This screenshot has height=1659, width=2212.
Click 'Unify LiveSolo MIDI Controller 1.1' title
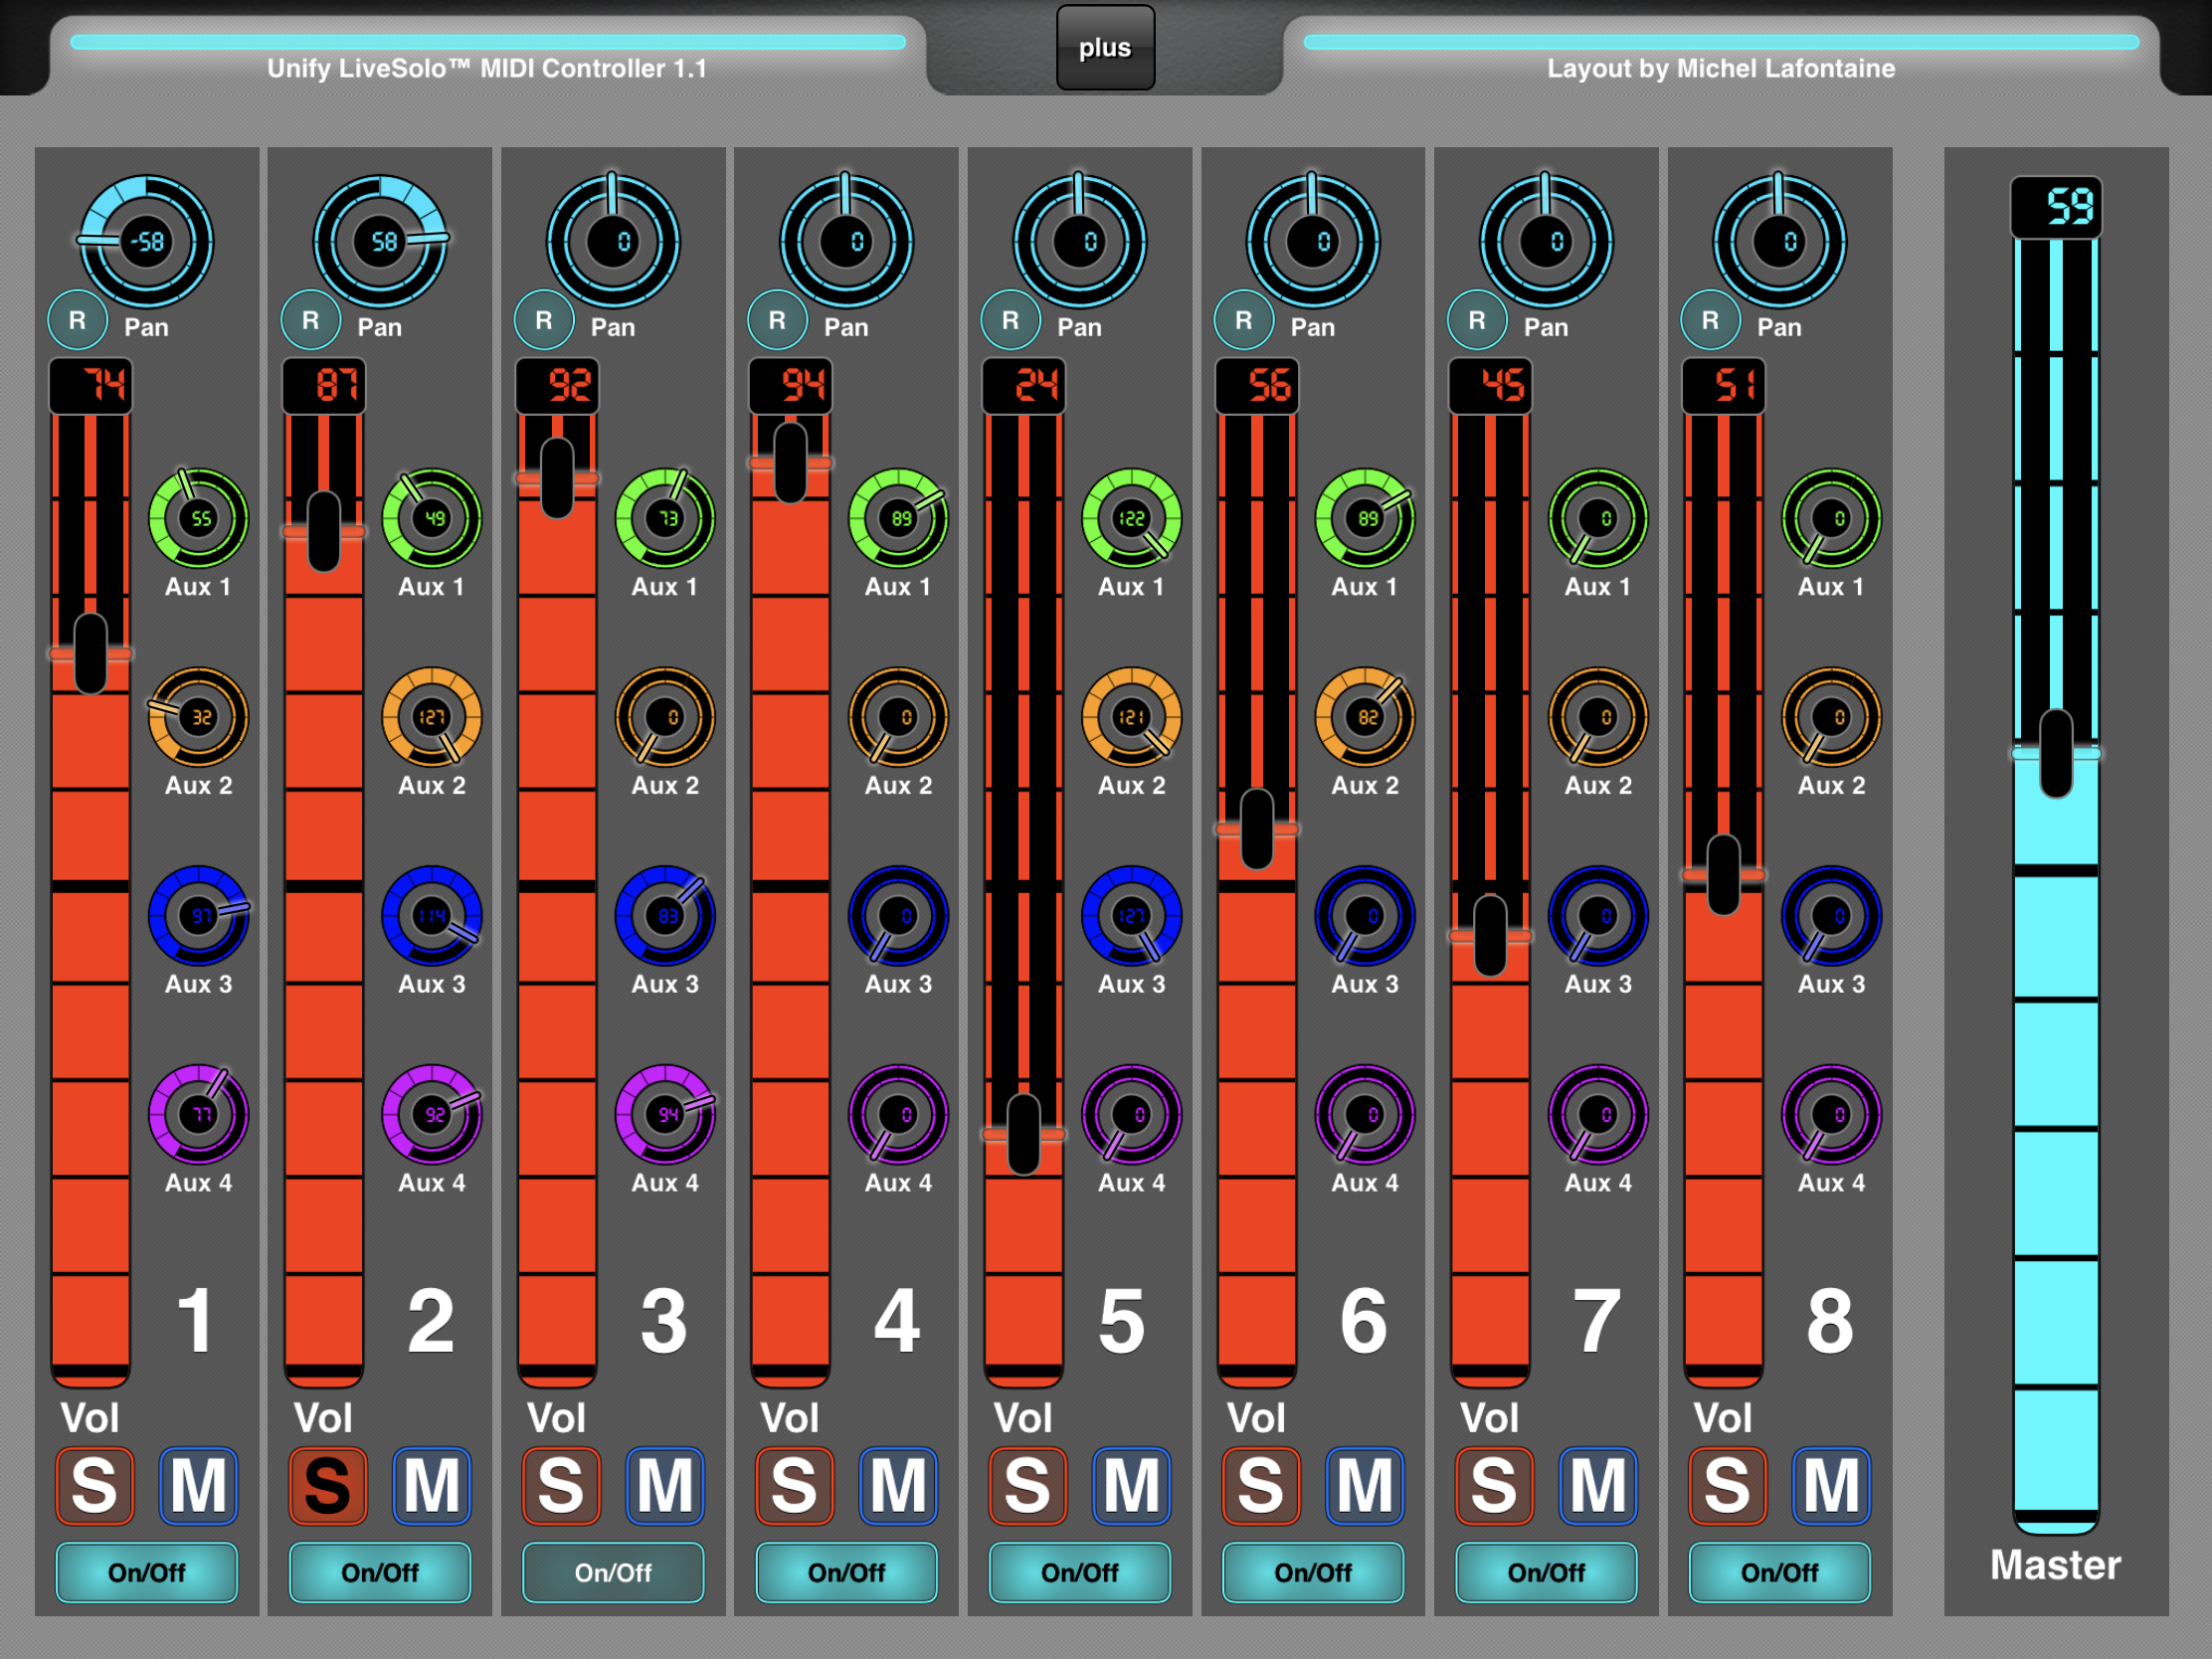pos(487,68)
